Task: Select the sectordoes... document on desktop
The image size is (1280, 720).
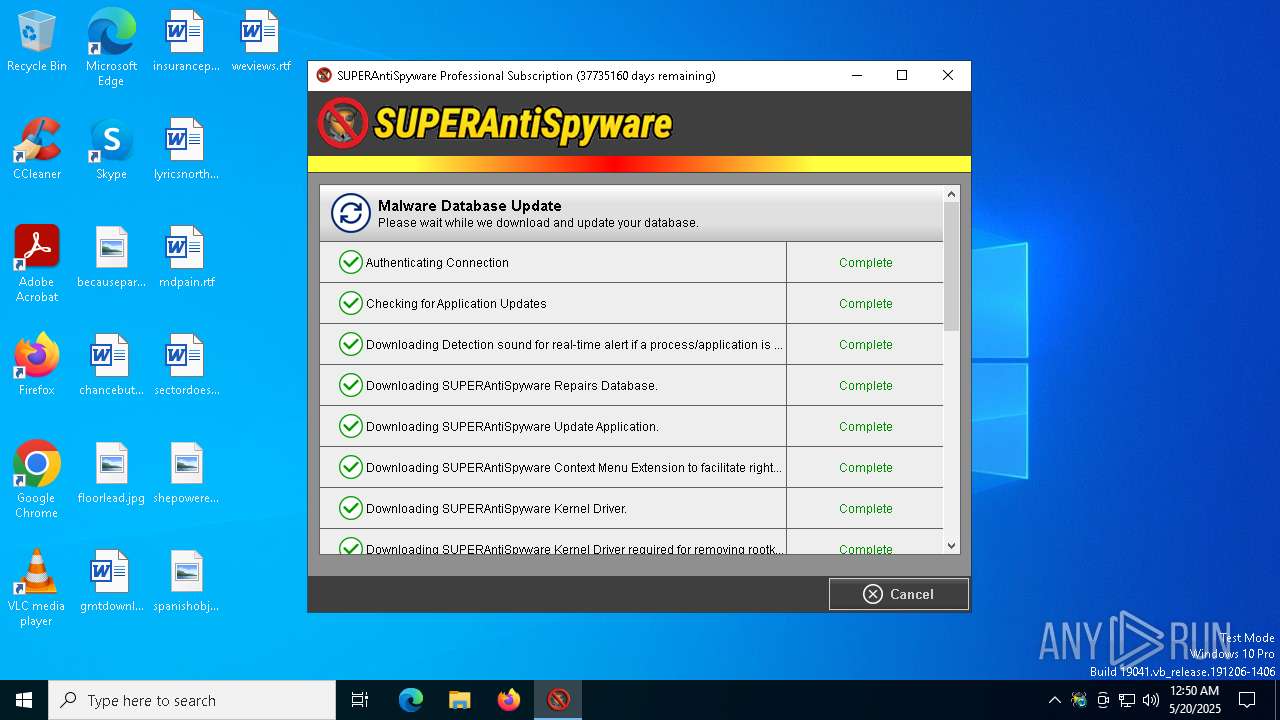Action: (186, 365)
